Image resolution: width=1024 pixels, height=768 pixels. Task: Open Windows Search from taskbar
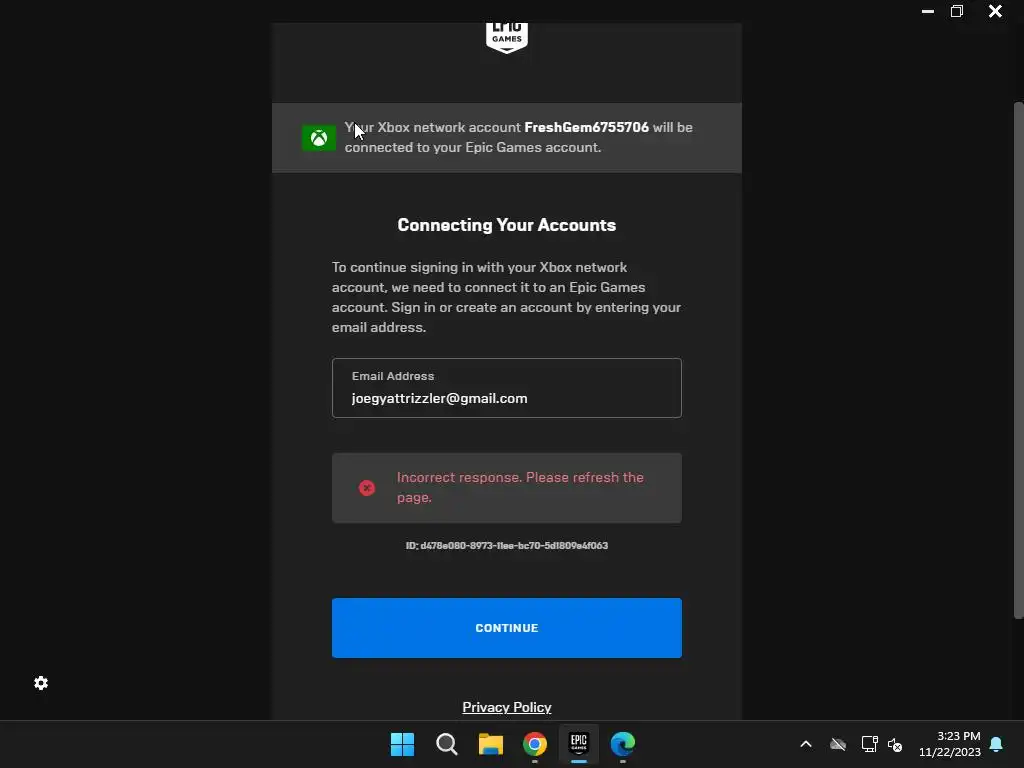coord(447,744)
